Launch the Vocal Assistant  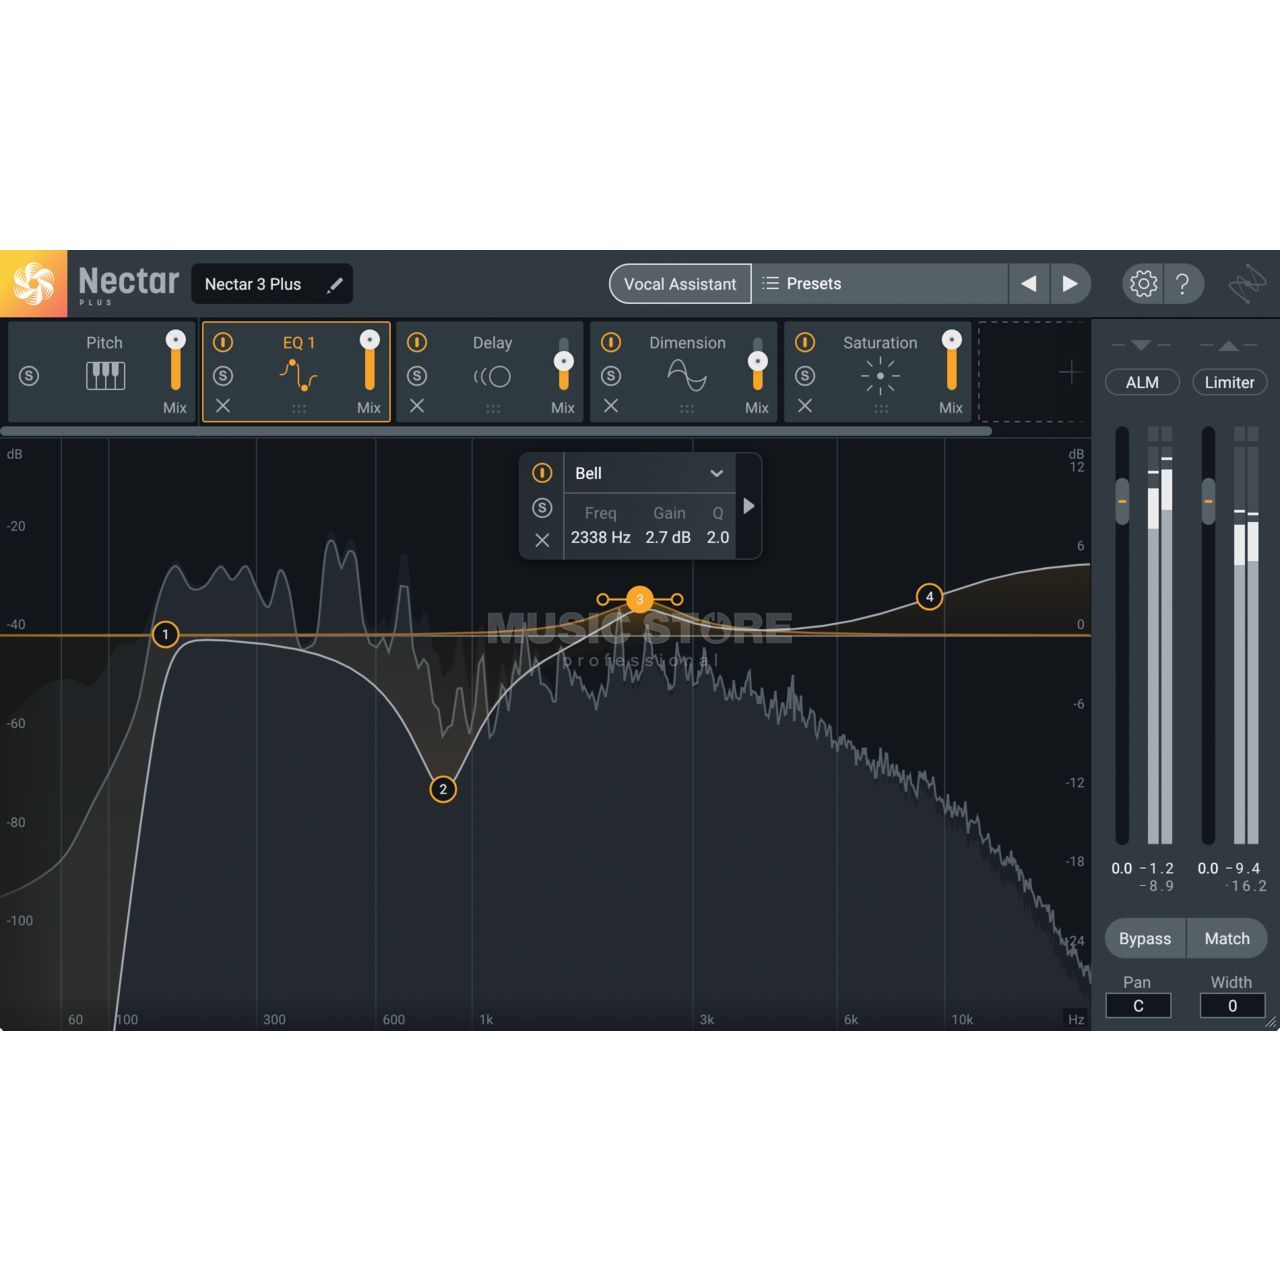pos(680,284)
